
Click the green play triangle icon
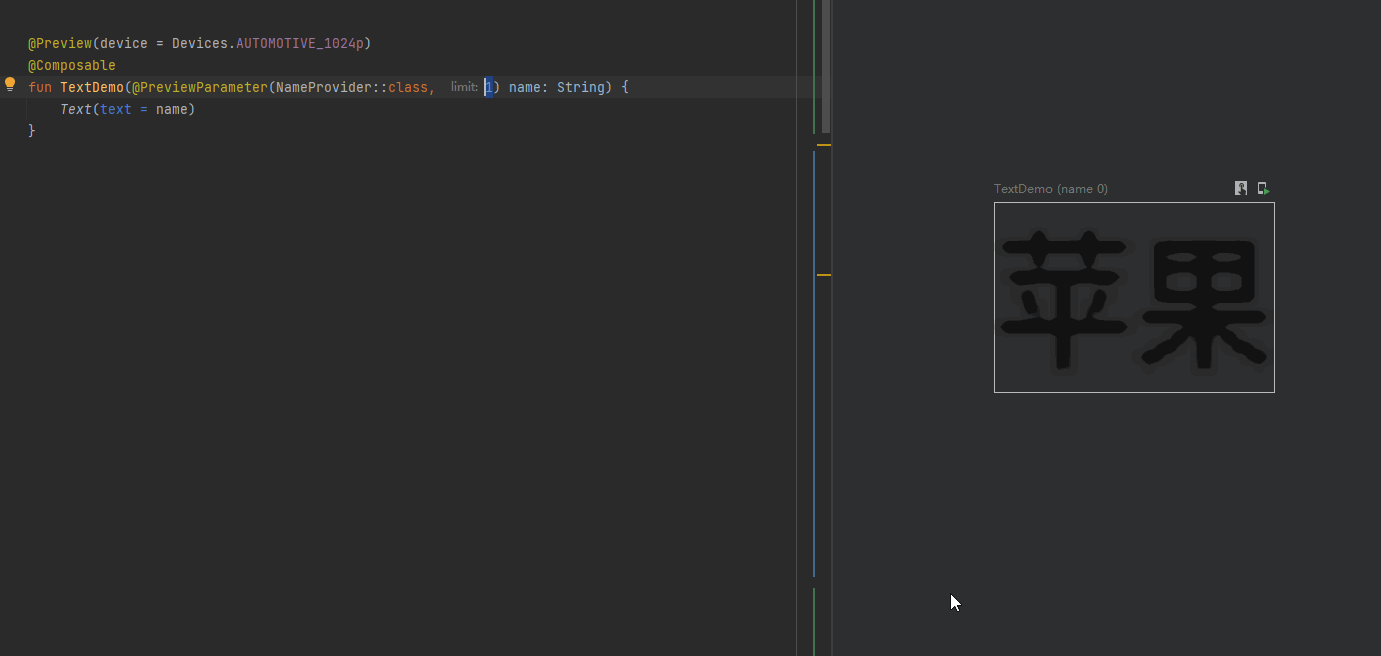coord(1265,190)
